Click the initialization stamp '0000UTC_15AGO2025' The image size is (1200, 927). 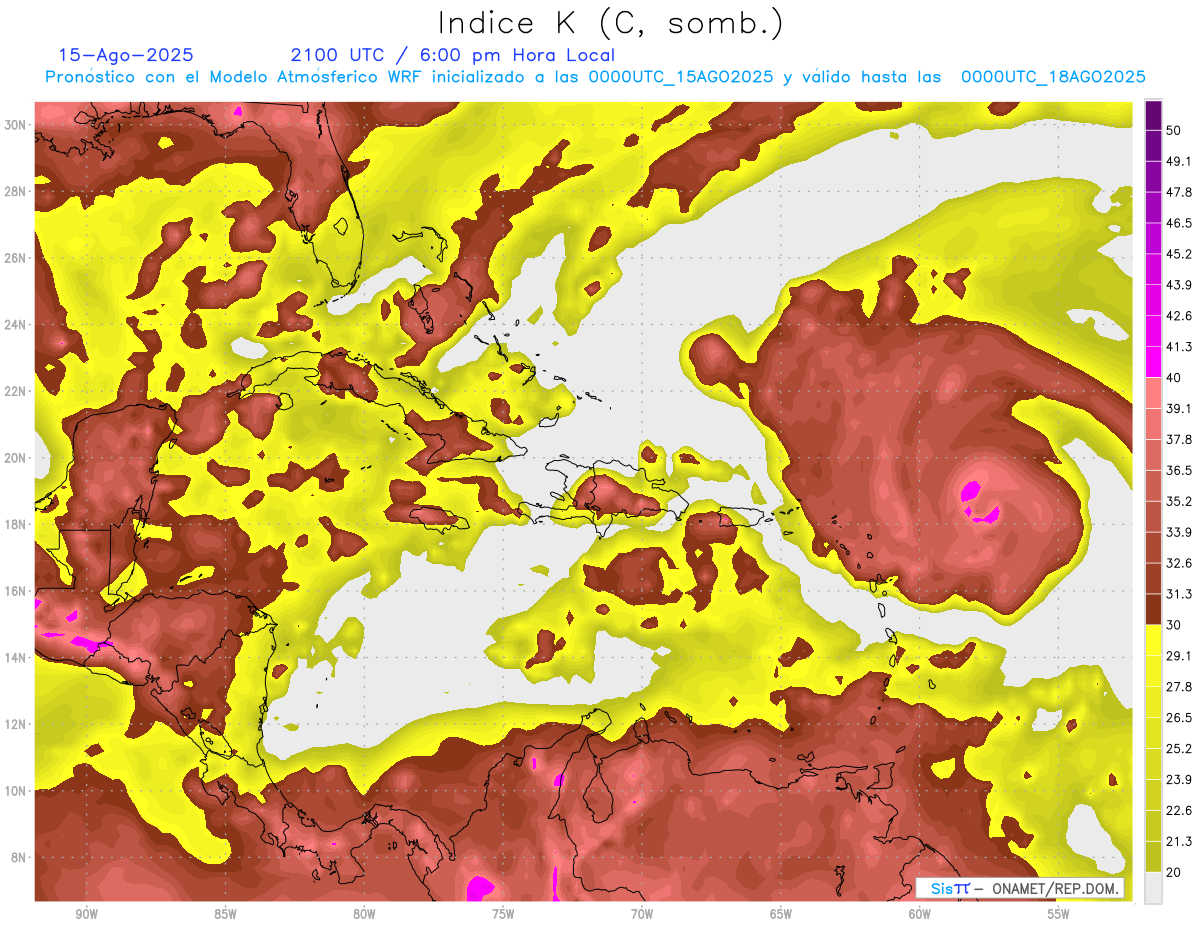[x=680, y=77]
